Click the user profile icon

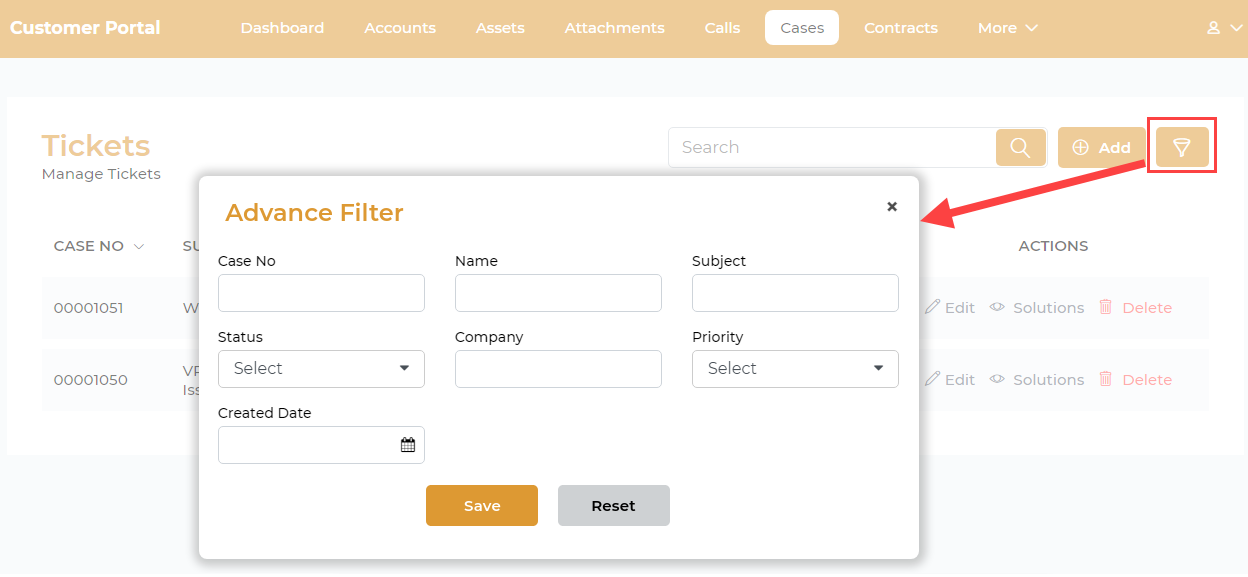[x=1213, y=28]
